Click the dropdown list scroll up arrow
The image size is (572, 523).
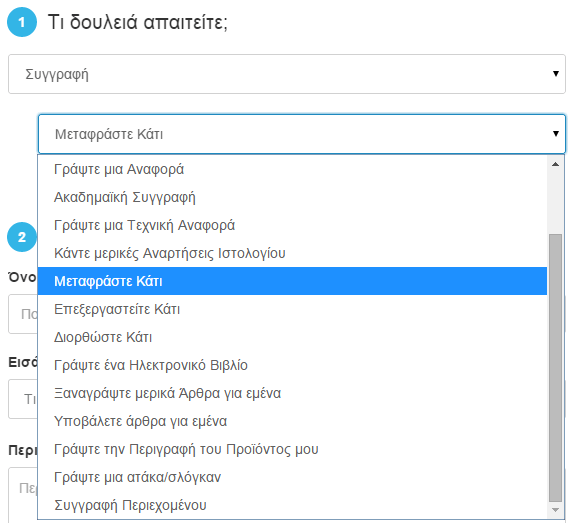pos(556,164)
